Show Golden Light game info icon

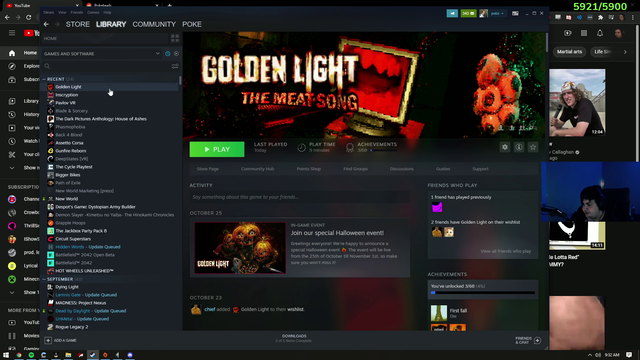click(519, 147)
